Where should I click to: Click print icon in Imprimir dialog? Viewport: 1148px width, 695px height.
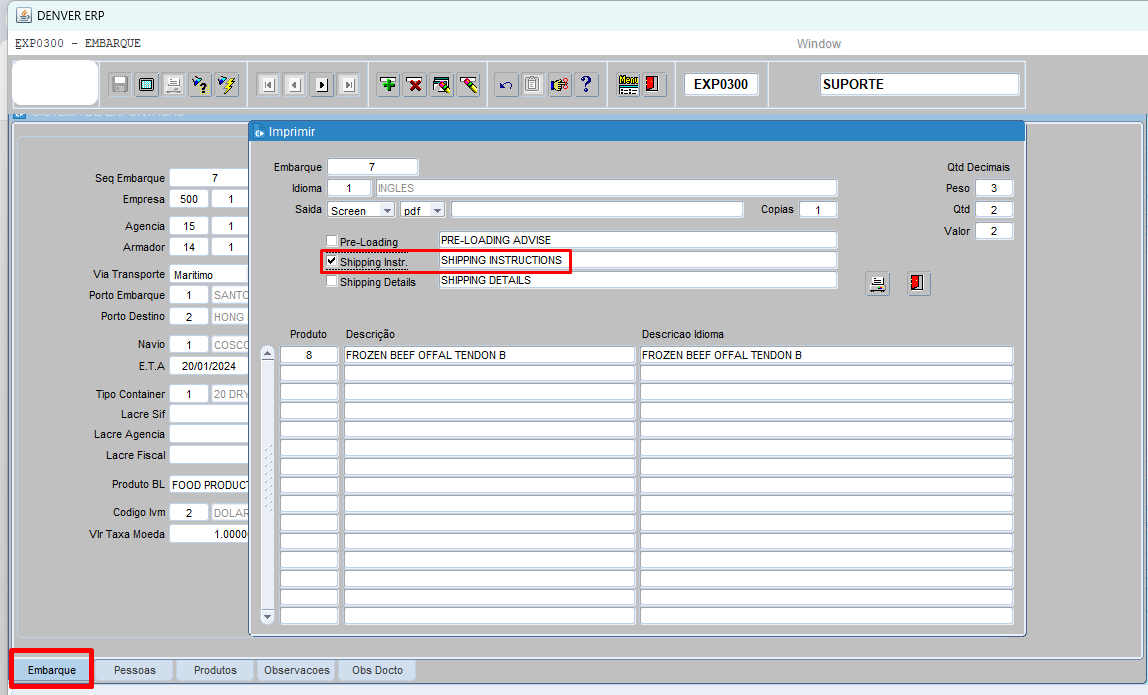pyautogui.click(x=878, y=283)
